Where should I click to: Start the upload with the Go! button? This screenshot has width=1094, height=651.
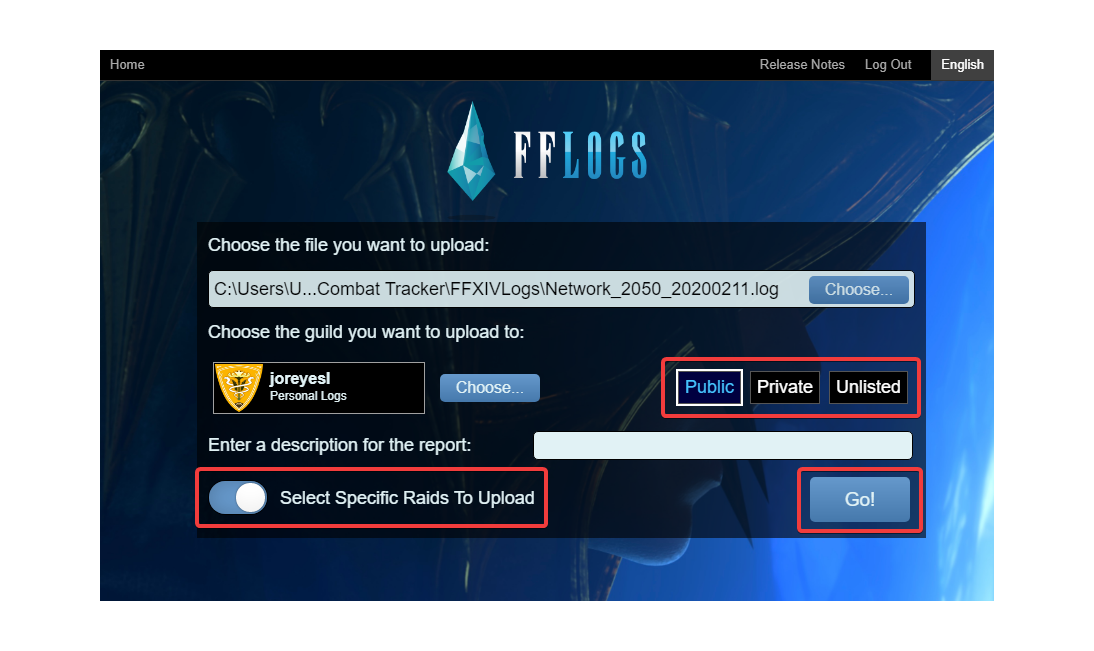point(860,500)
